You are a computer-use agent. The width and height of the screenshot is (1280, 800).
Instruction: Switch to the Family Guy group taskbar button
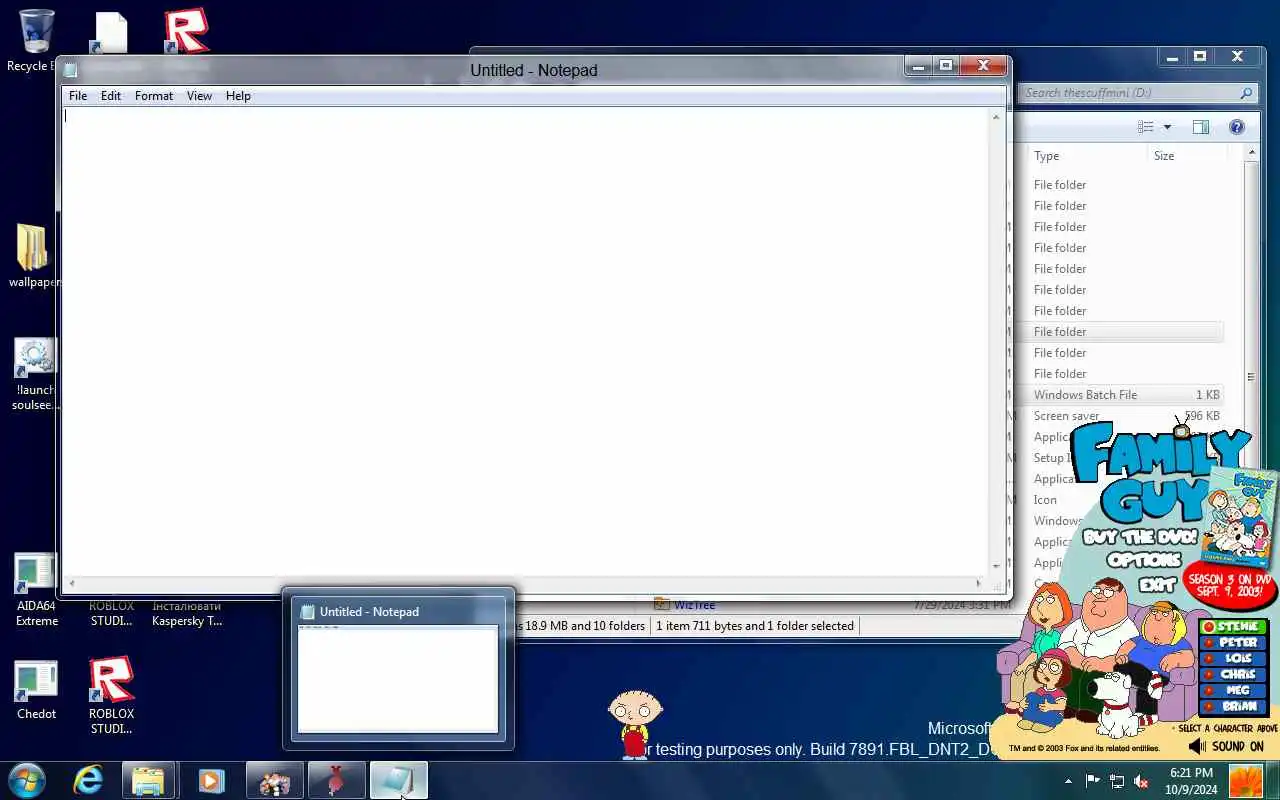pos(274,780)
